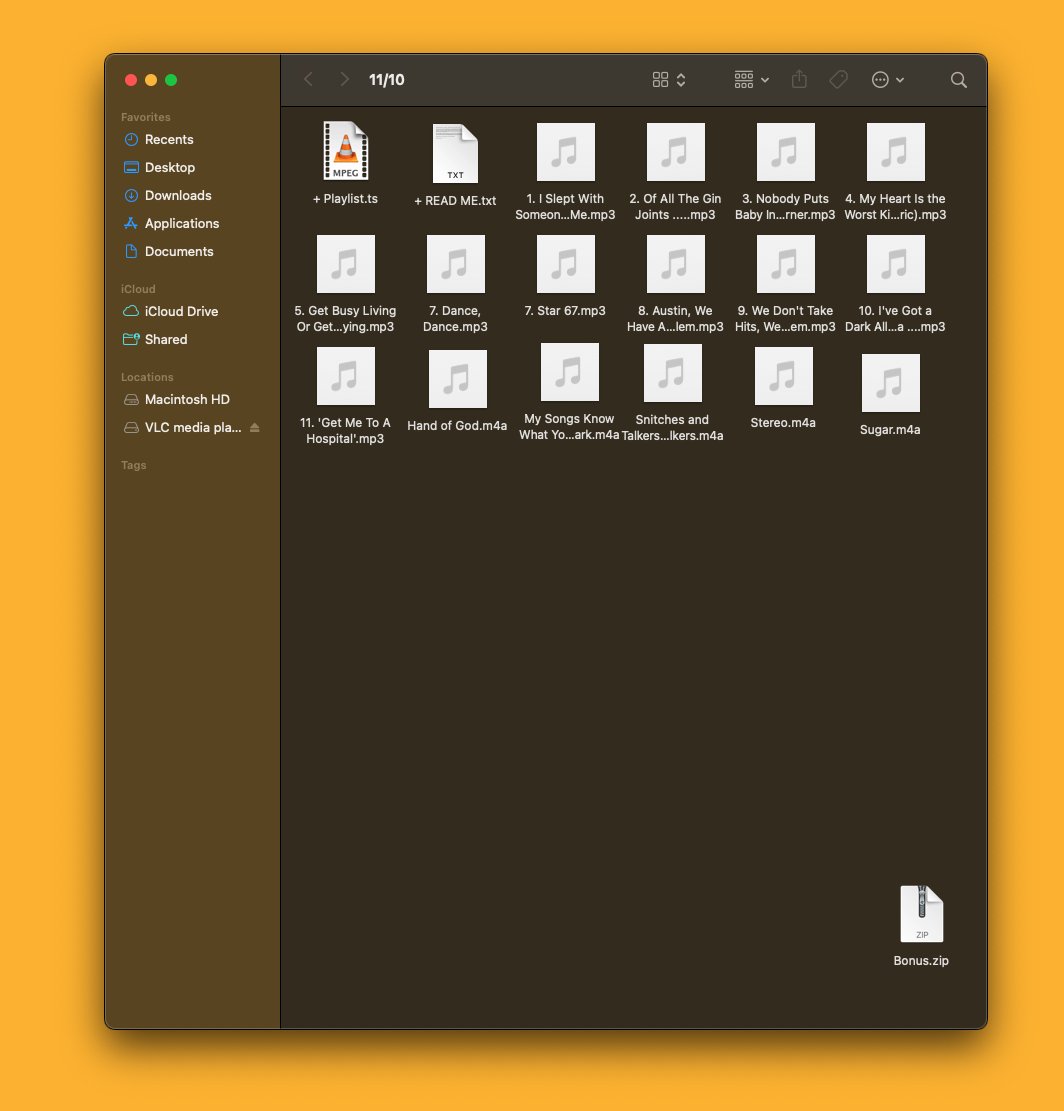
Task: Select '2. Of All The Gin Joints' mp3
Action: click(675, 152)
